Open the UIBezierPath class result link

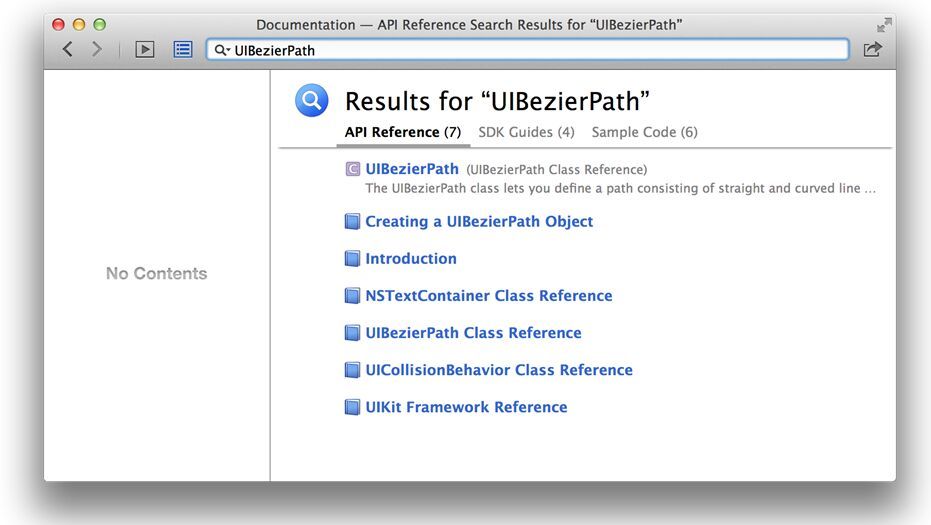412,169
